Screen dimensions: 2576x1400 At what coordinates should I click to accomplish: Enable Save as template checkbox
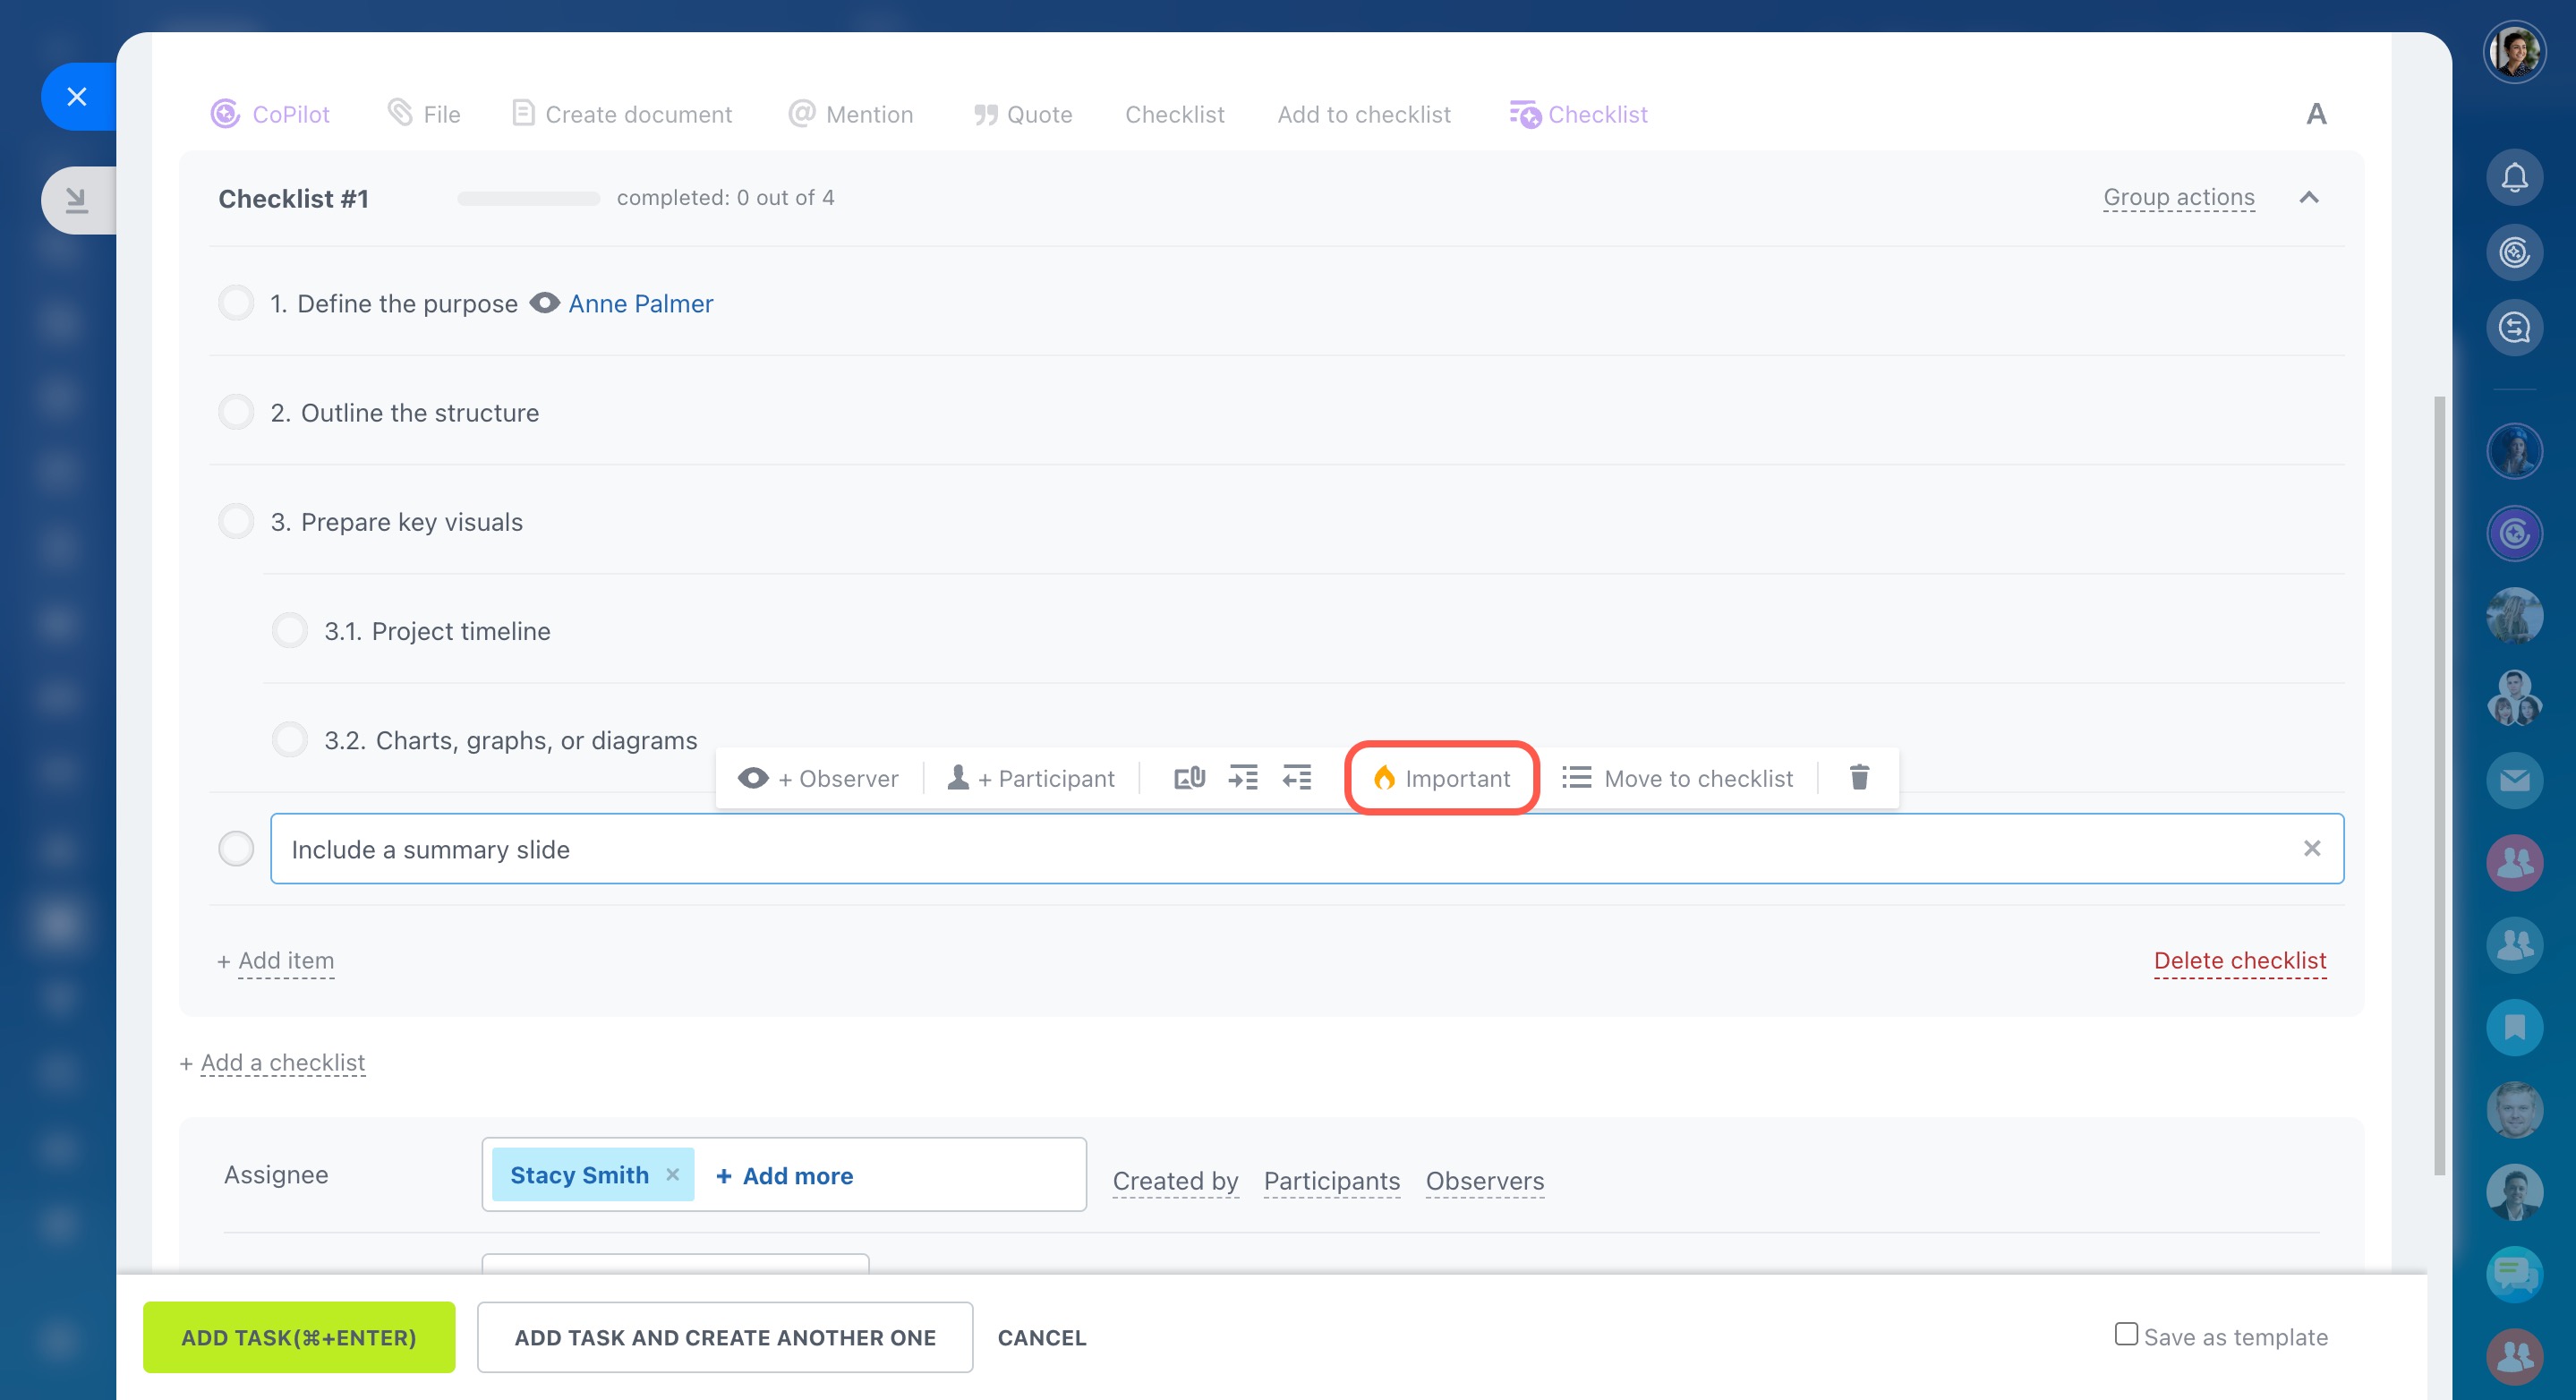click(x=2126, y=1334)
